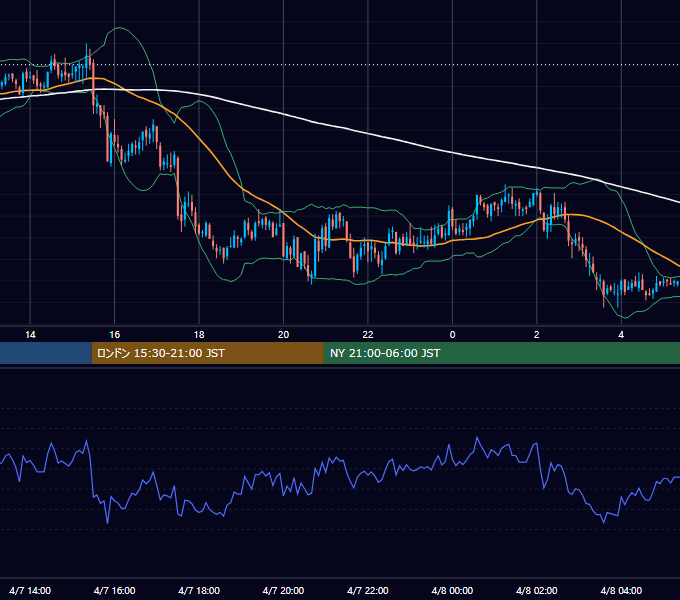Click the 4/7 16:00 date label

(114, 590)
